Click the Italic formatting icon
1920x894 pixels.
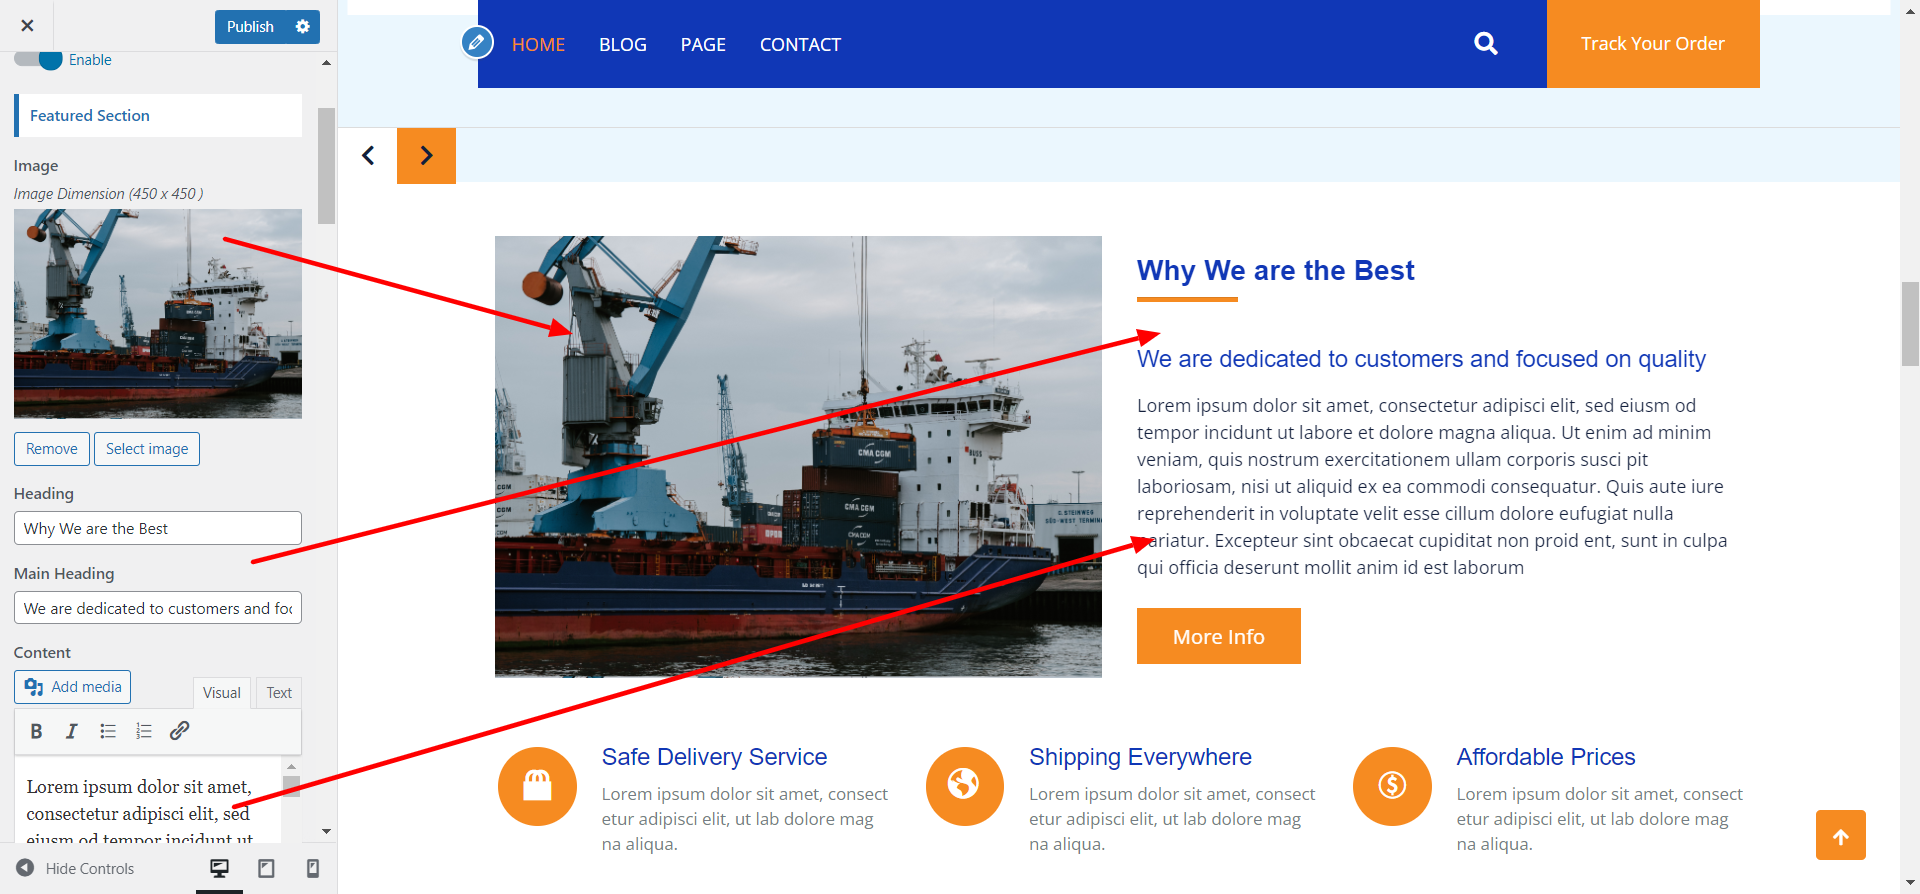tap(72, 731)
